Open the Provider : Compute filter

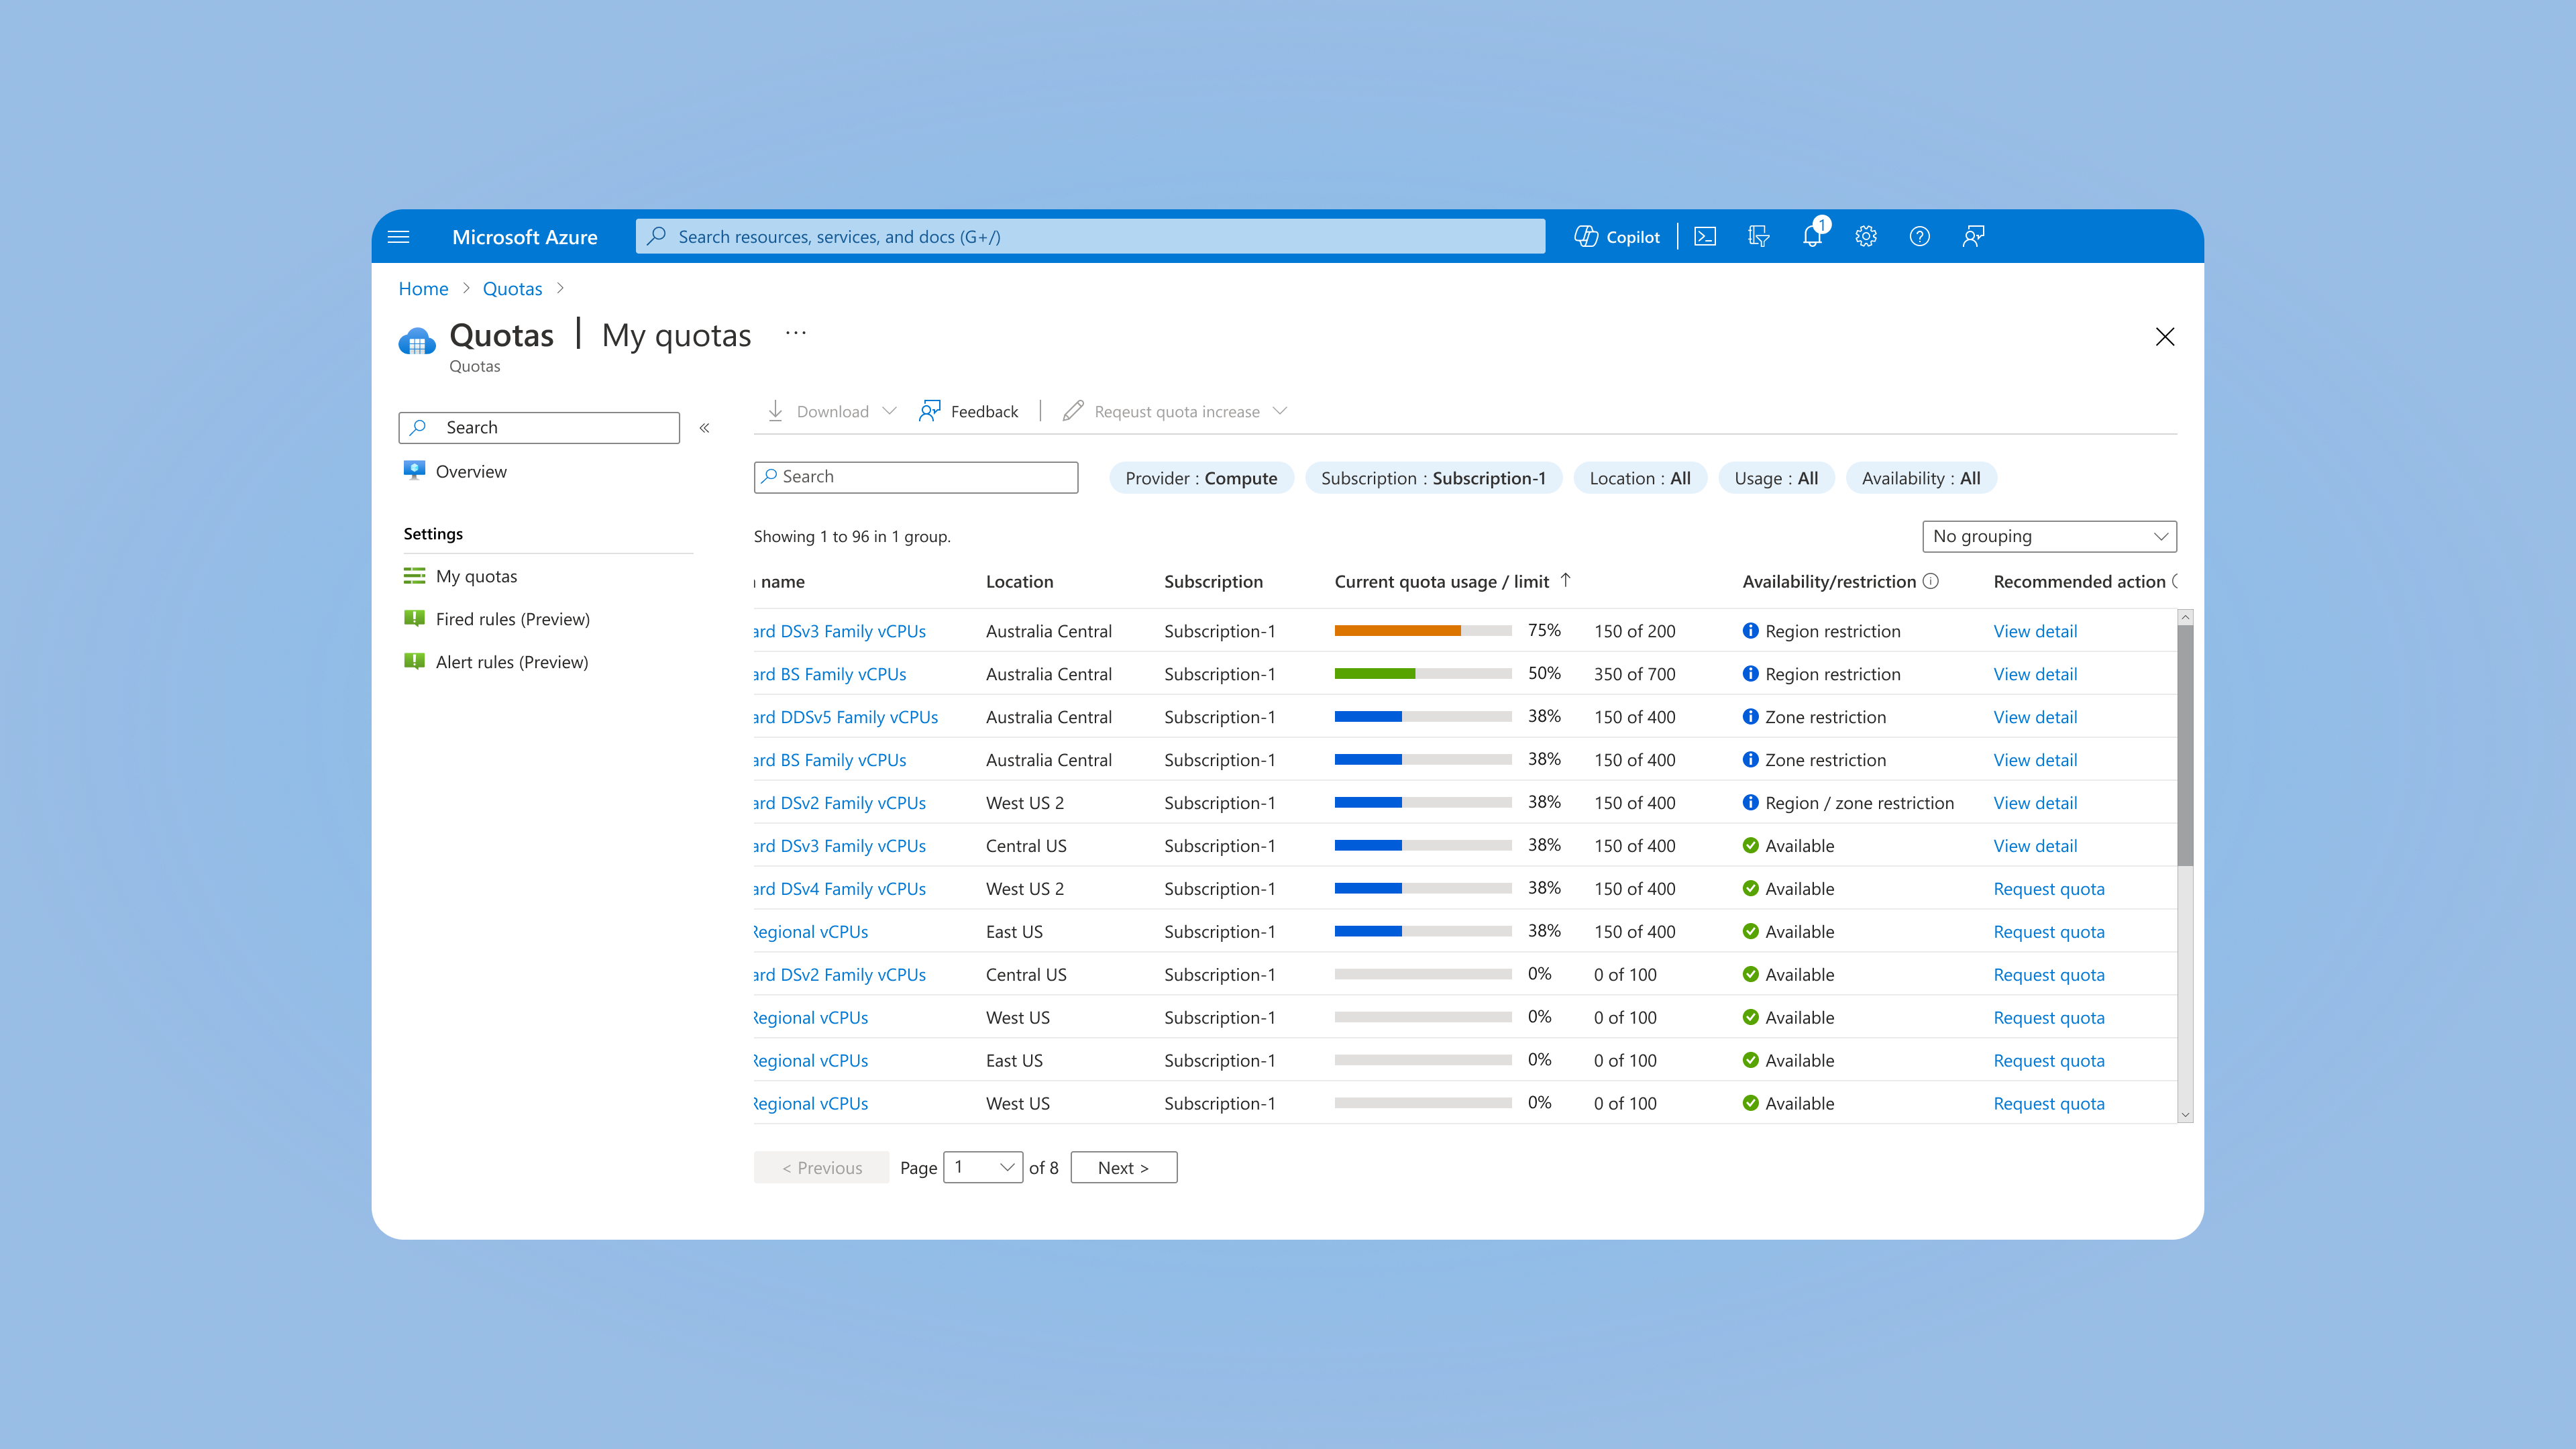[x=1201, y=478]
